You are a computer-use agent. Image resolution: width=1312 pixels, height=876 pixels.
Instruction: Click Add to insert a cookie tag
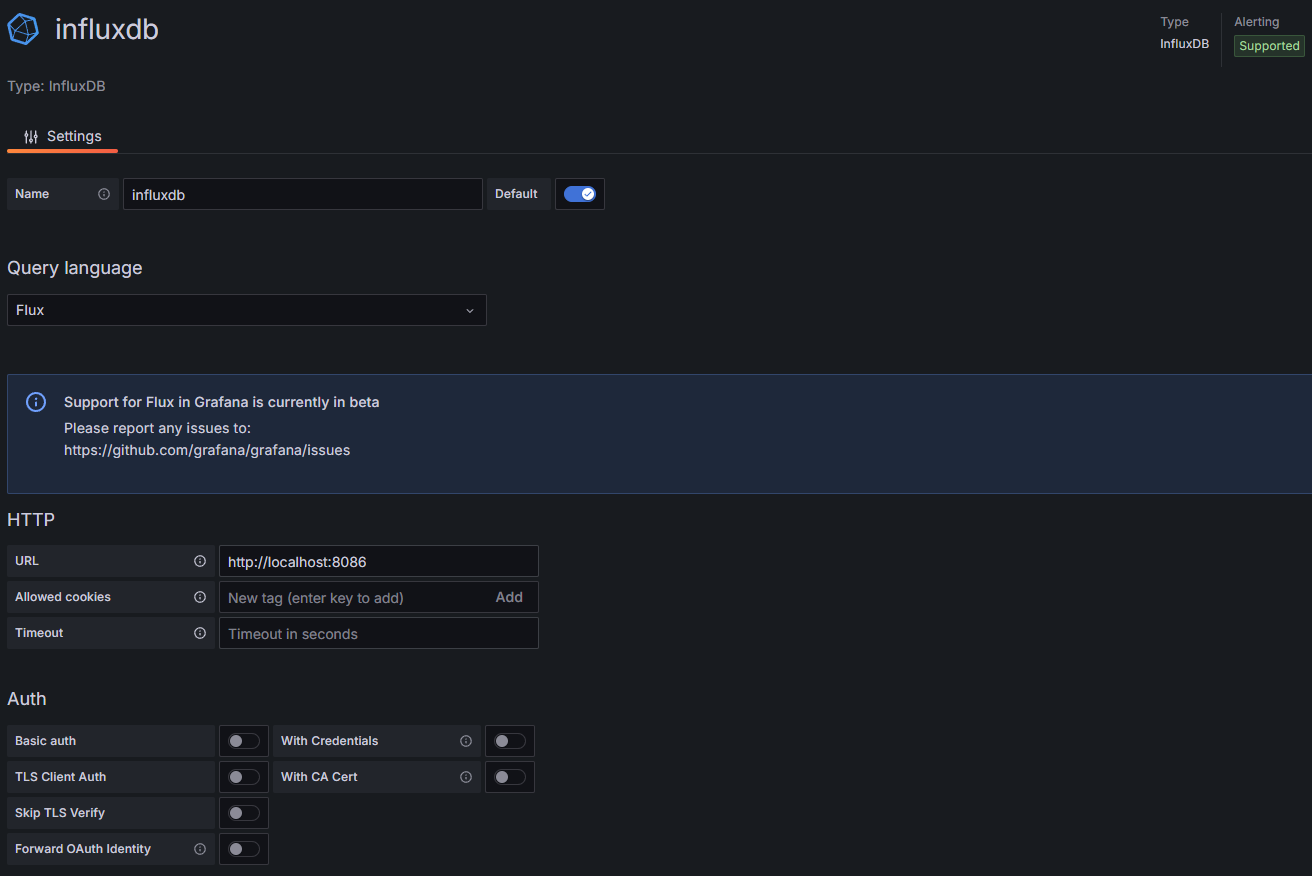coord(509,597)
